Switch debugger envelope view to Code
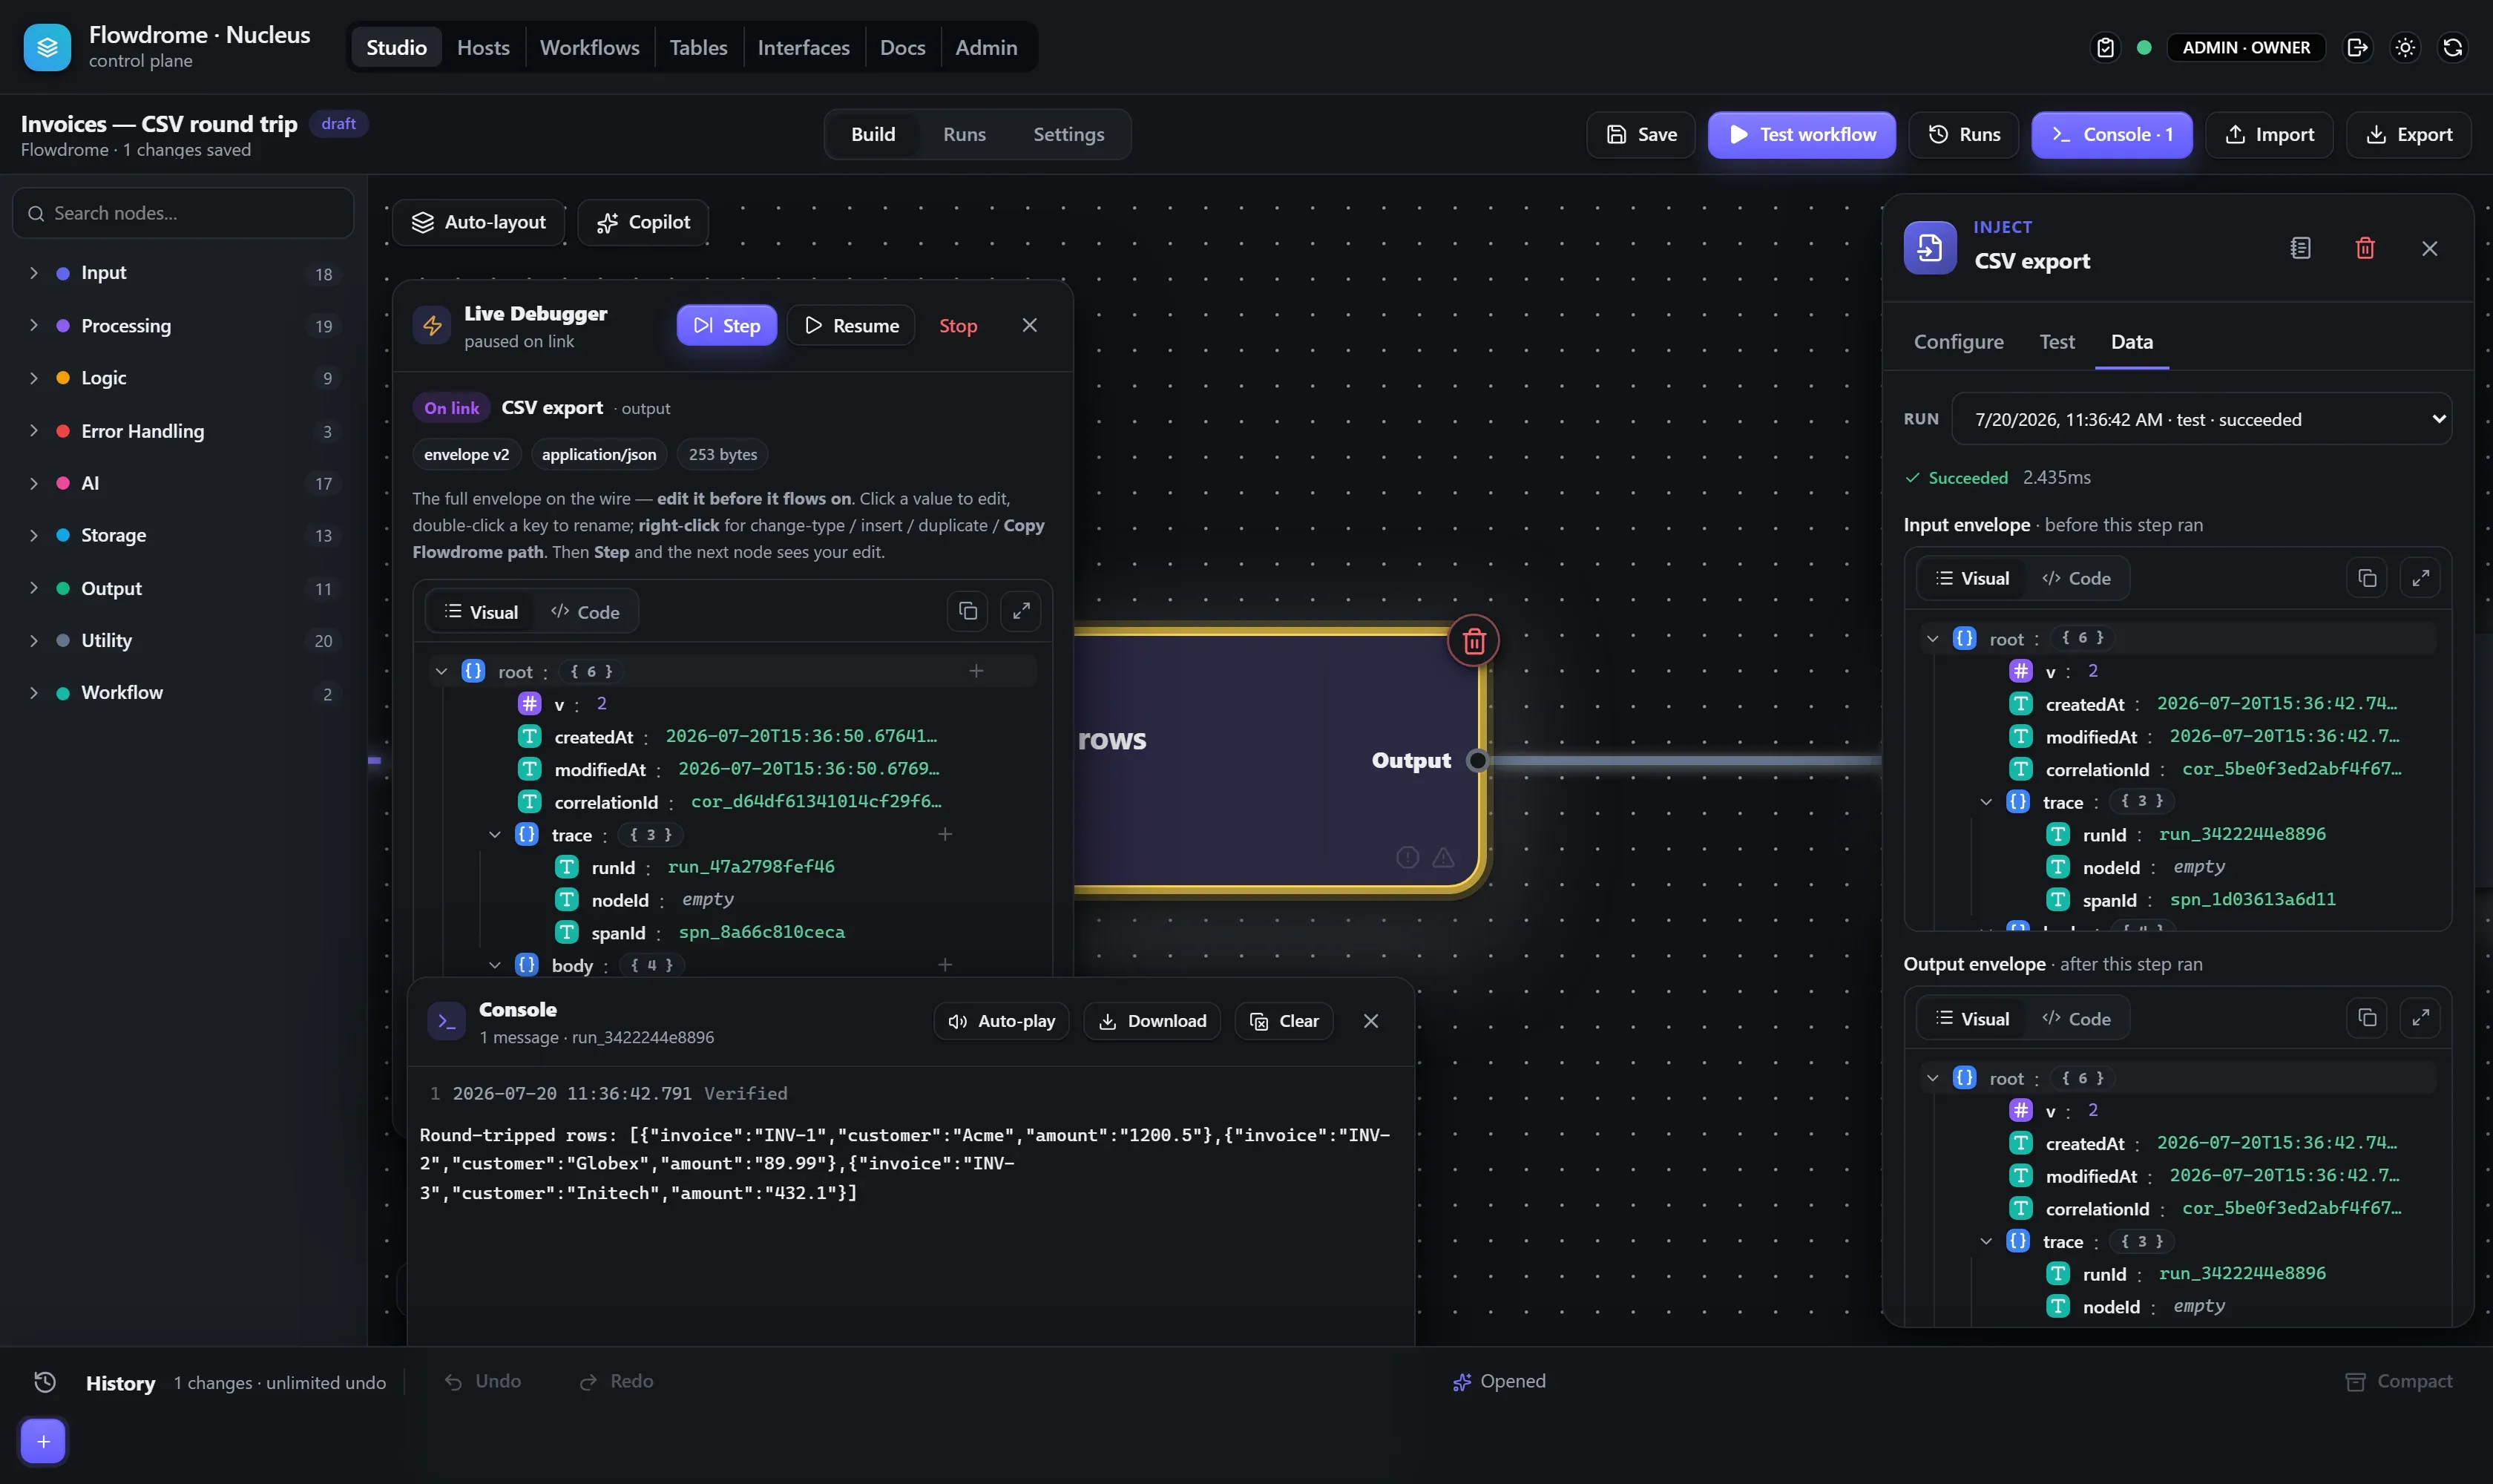Image resolution: width=2493 pixels, height=1484 pixels. click(585, 612)
